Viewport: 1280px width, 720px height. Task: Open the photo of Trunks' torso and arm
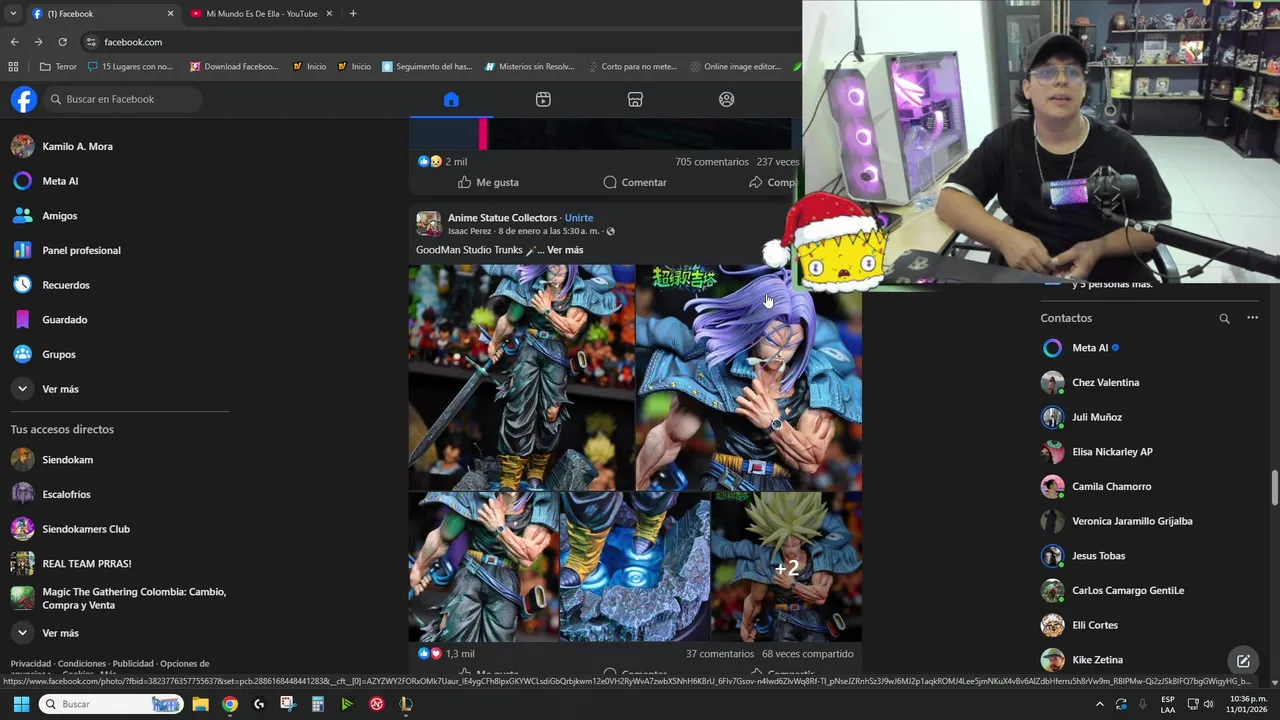pos(483,567)
